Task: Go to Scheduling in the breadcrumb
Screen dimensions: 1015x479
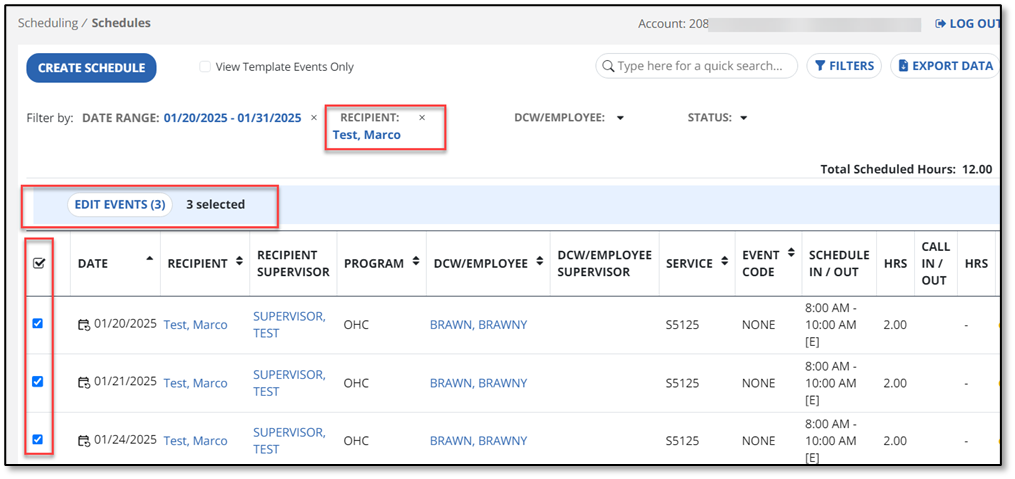Action: pyautogui.click(x=47, y=23)
